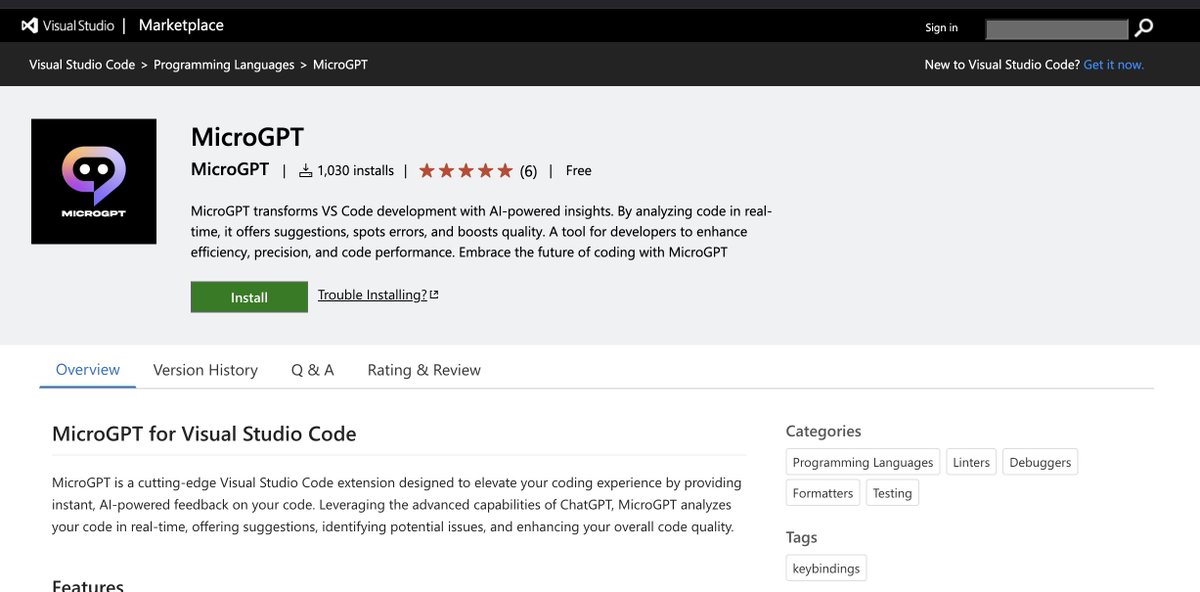
Task: Open the Marketplace home link
Action: point(181,25)
